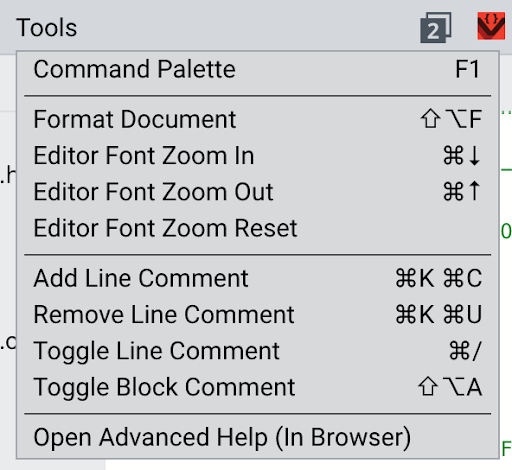The image size is (512, 470).
Task: Click the ⌘/ shortcut of Toggle Line Comment
Action: pos(465,351)
